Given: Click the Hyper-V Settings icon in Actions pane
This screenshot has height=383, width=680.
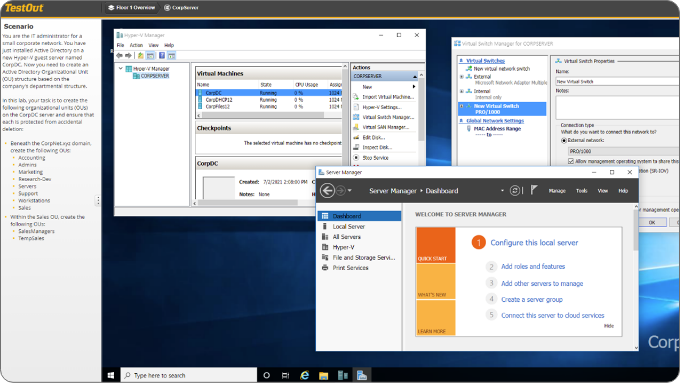Looking at the screenshot, I should click(356, 107).
